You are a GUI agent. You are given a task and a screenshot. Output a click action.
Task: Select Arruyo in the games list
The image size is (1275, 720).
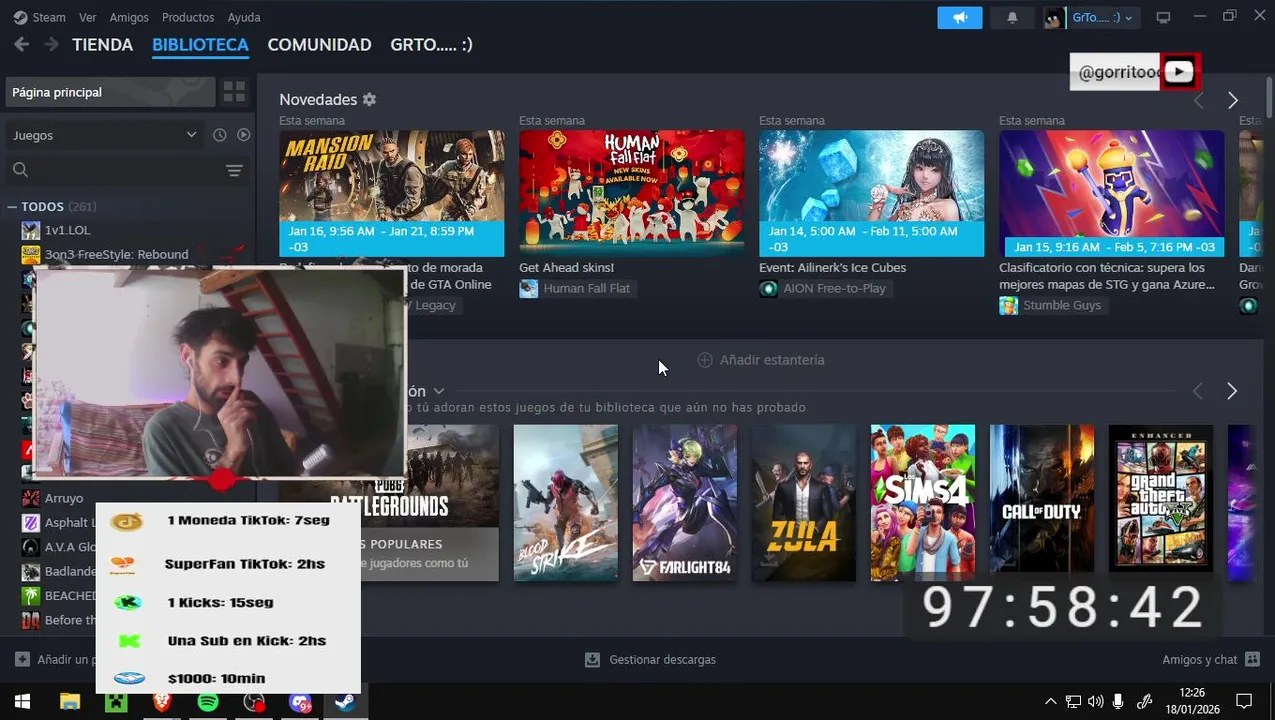click(x=64, y=498)
